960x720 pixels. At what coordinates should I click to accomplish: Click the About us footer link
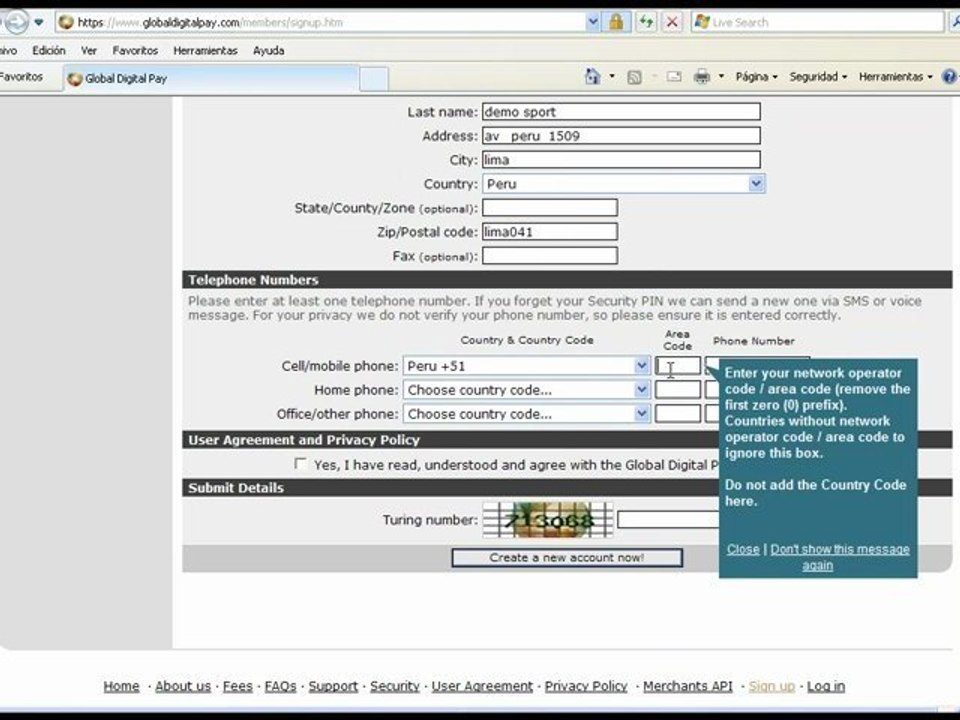(x=182, y=686)
